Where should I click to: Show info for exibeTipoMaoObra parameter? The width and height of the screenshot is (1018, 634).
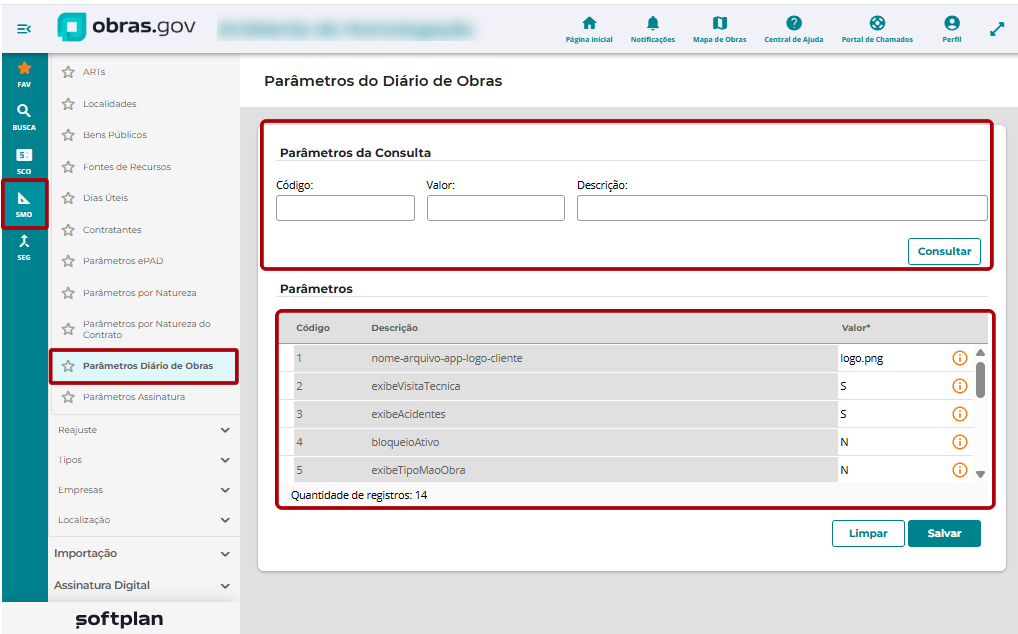tap(960, 470)
